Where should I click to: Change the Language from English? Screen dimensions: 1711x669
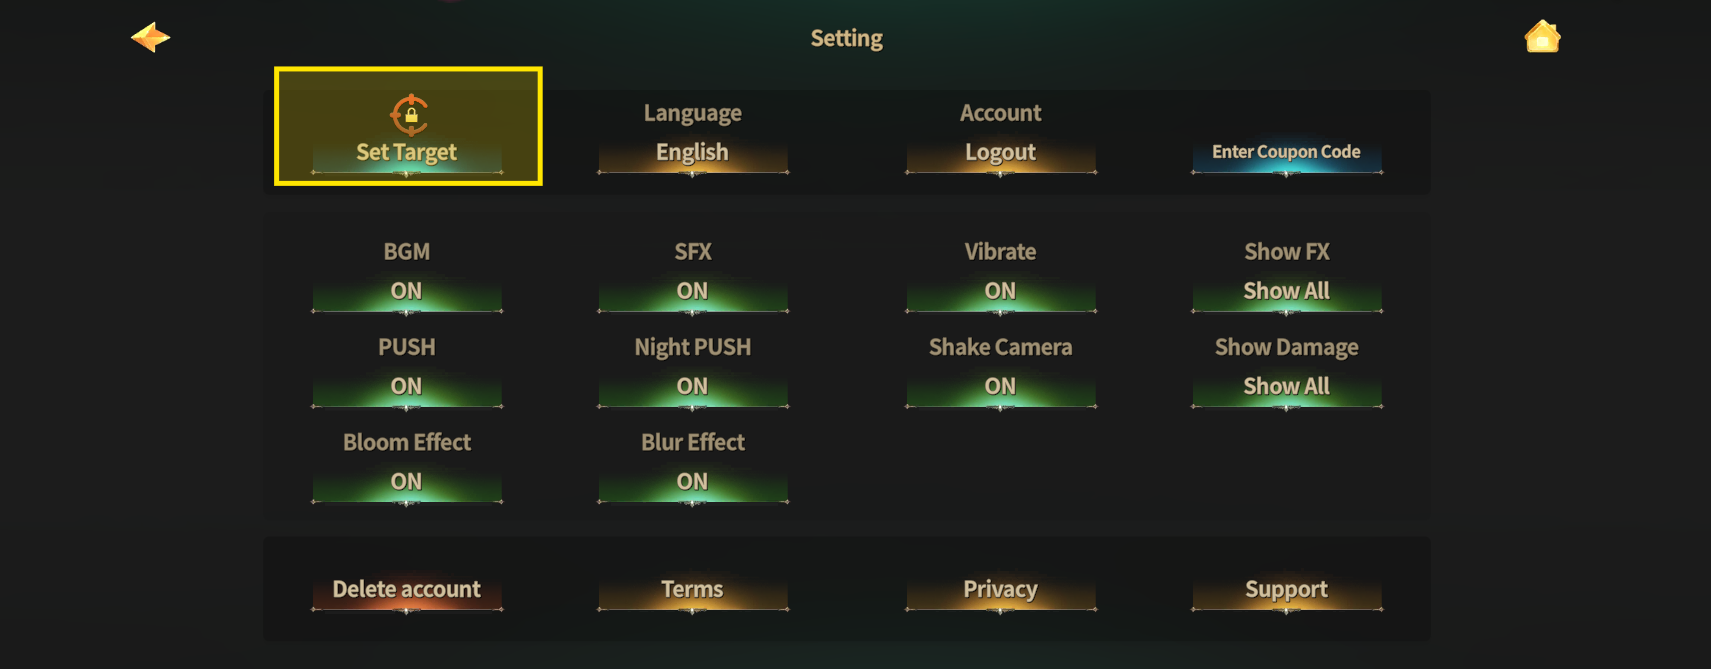(692, 153)
